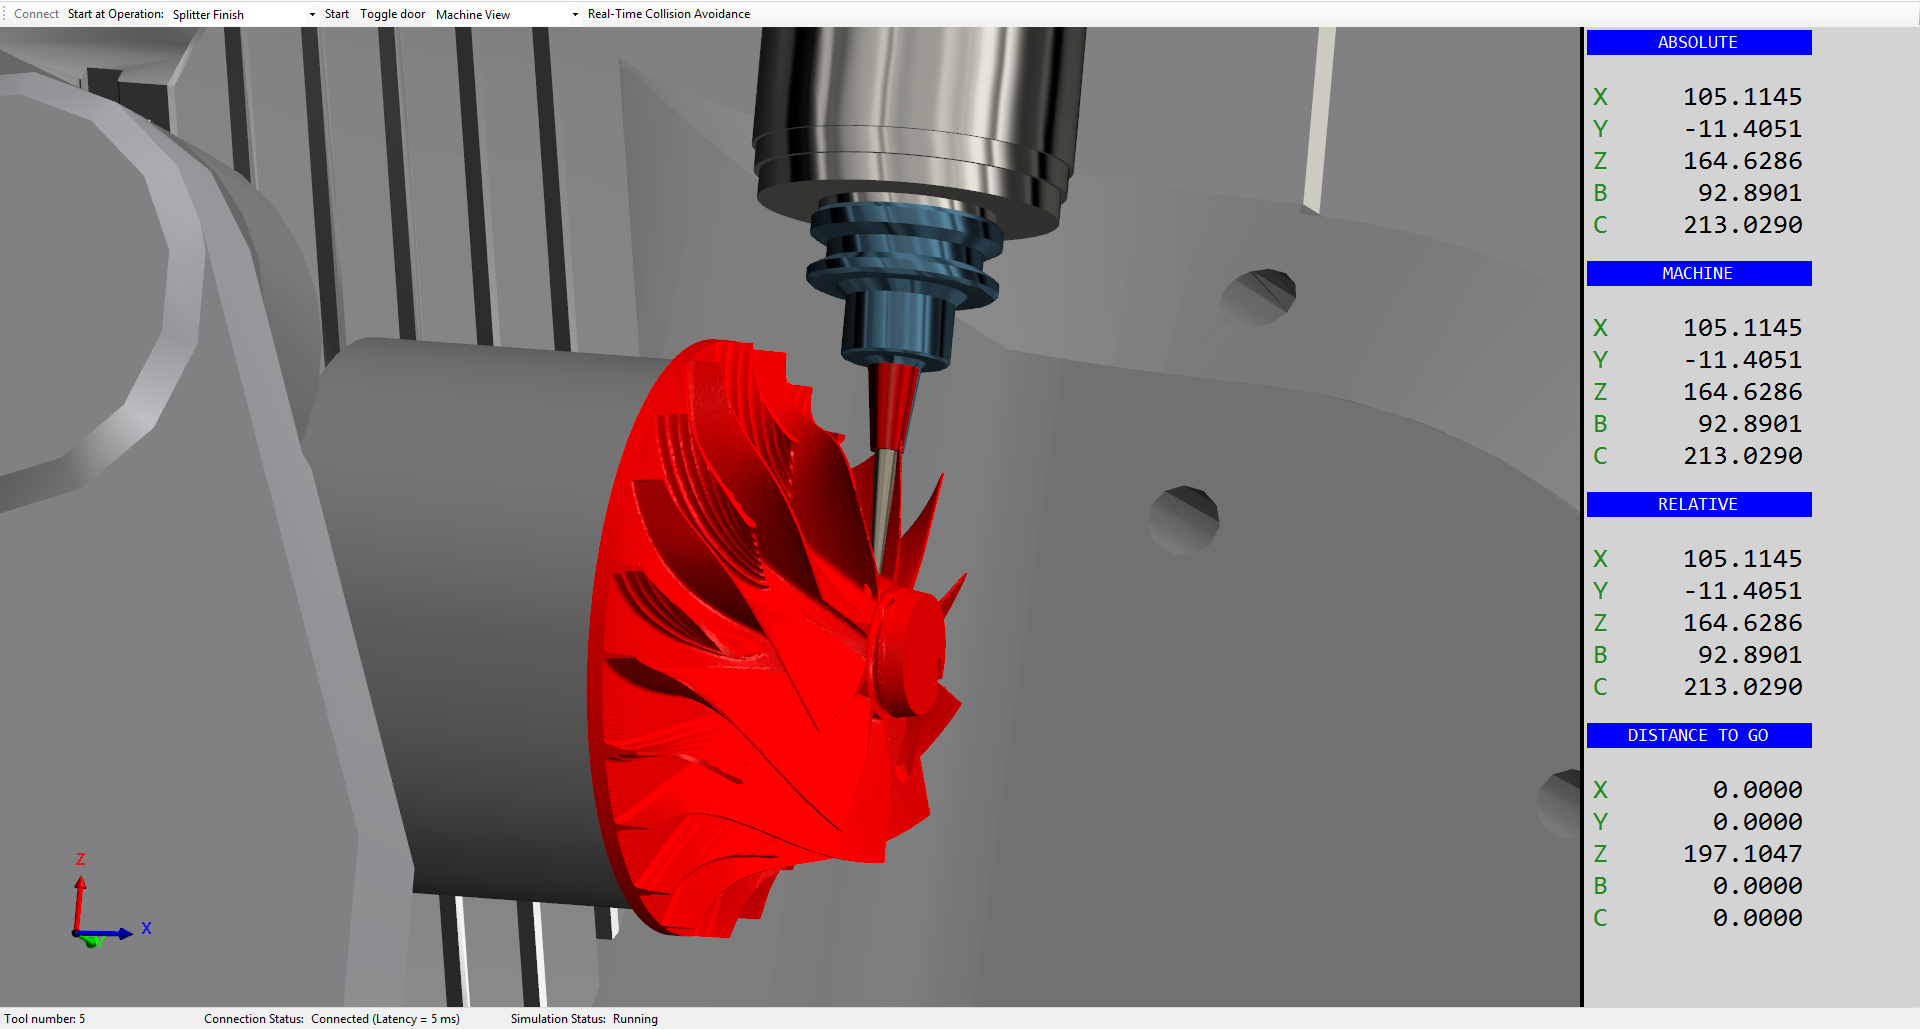
Task: Click the toolbar drag grip handle
Action: point(4,14)
